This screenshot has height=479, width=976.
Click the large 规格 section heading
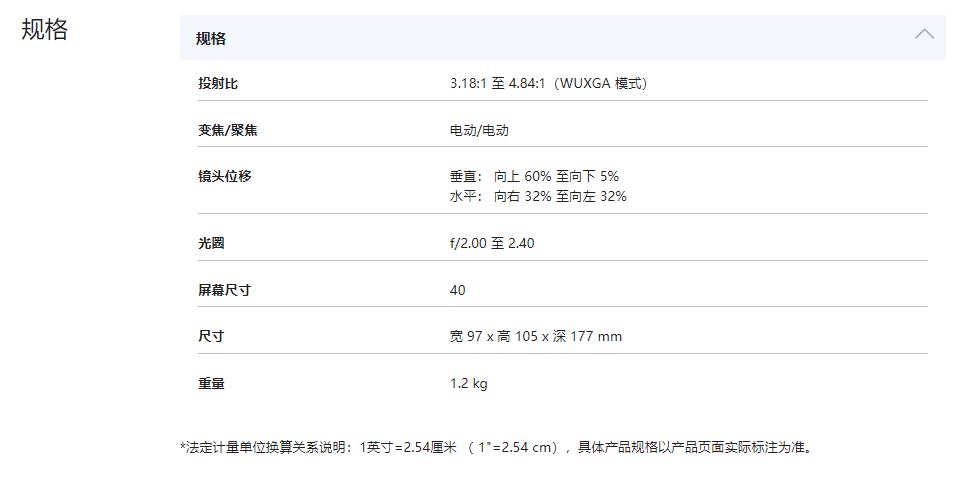(44, 29)
